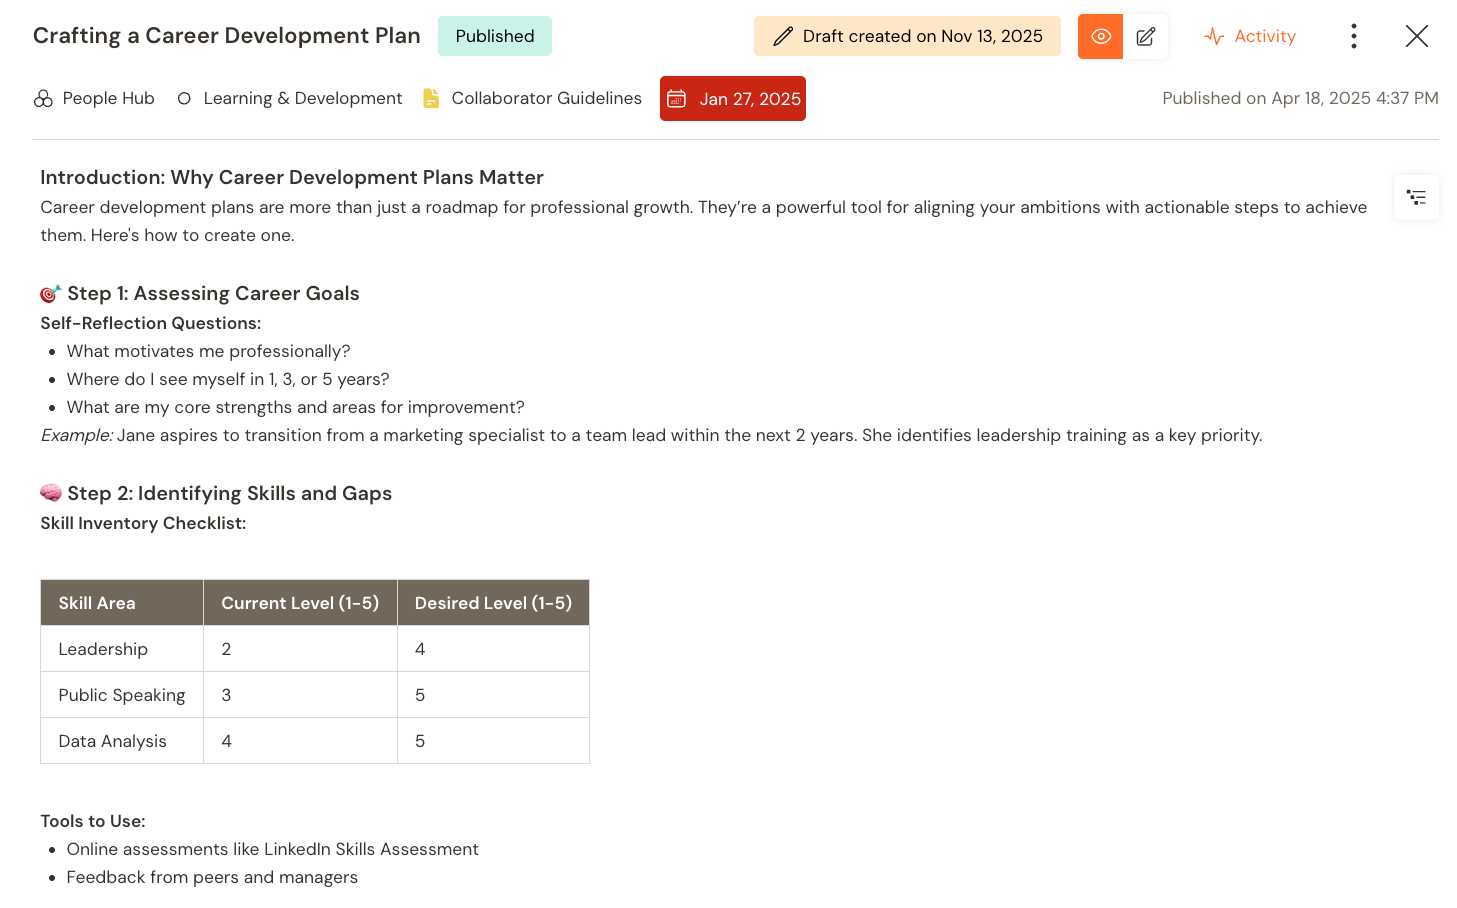Switch the view mode toggle to edit

1145,35
